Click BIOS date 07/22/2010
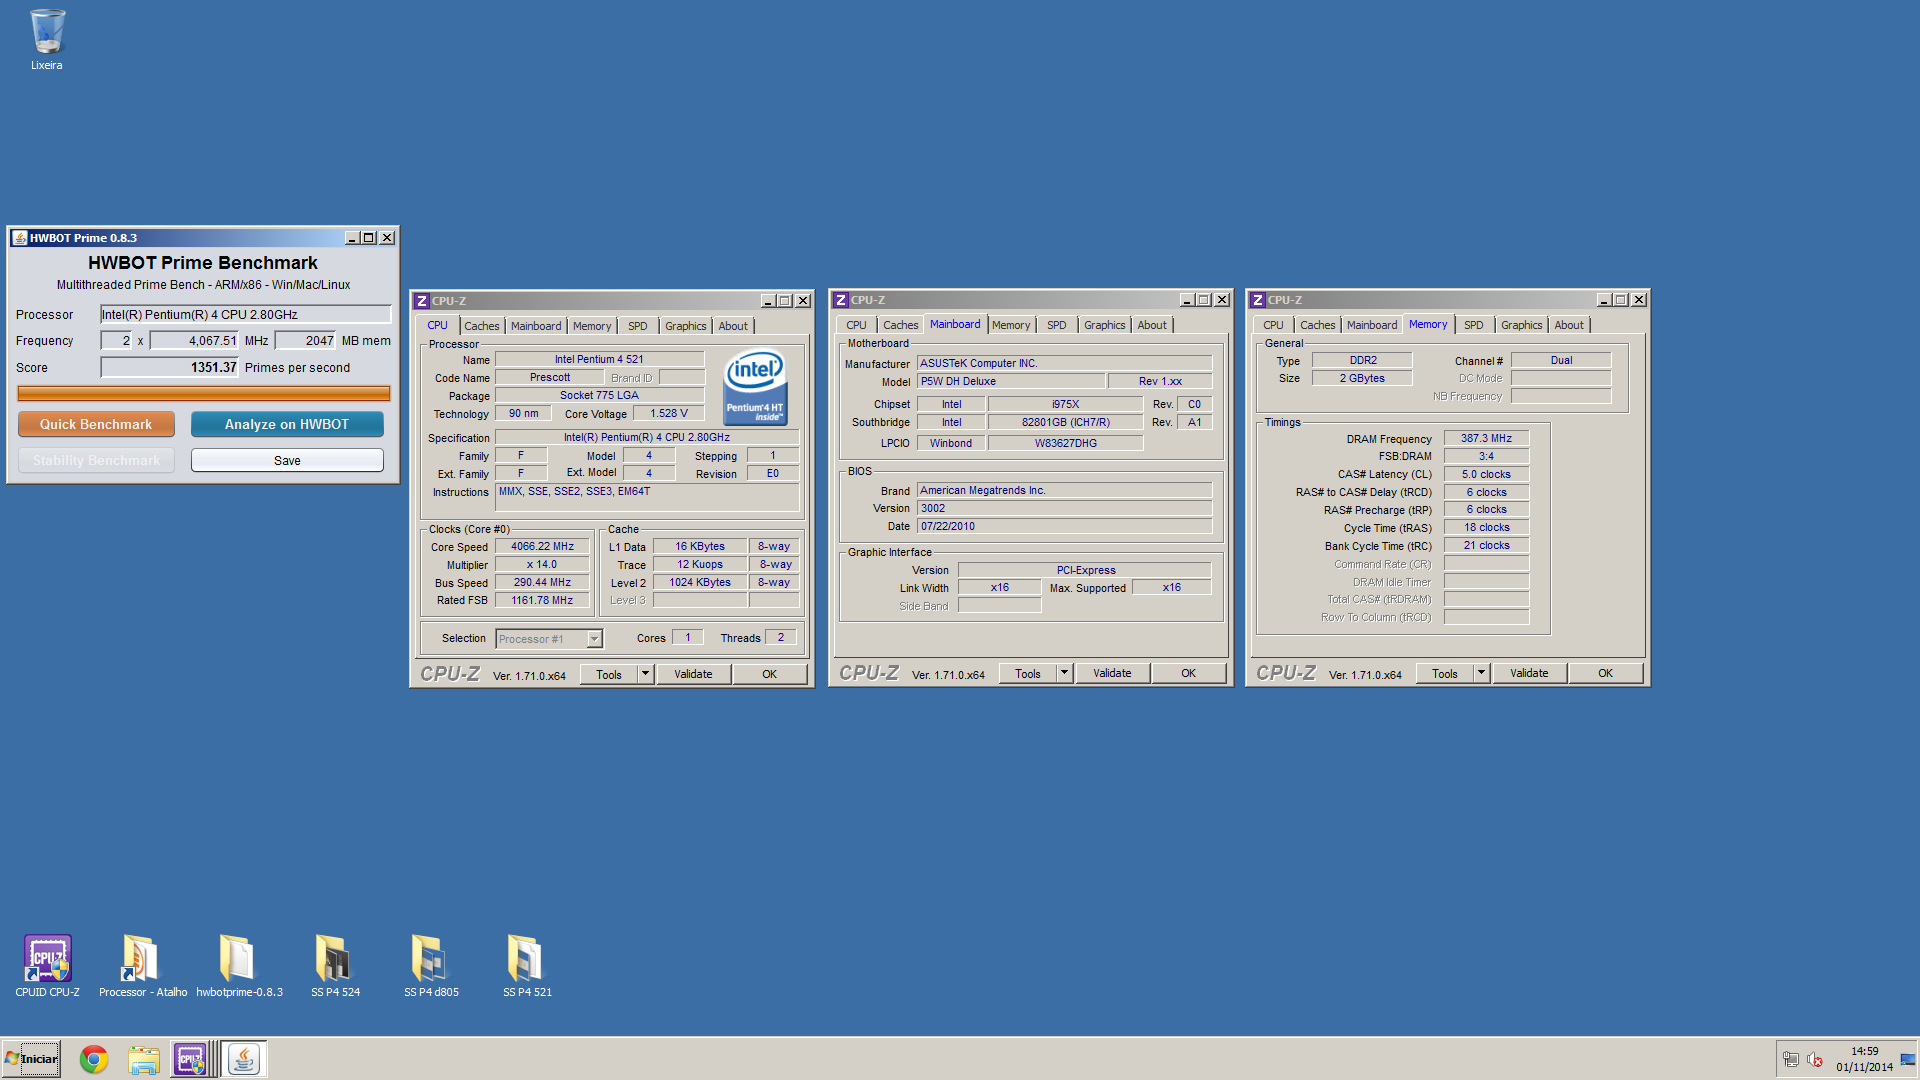Image resolution: width=1920 pixels, height=1080 pixels. point(1064,526)
